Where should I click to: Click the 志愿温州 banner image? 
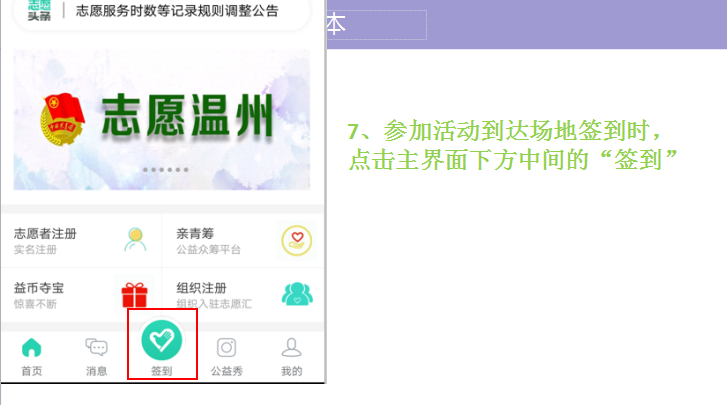click(162, 120)
